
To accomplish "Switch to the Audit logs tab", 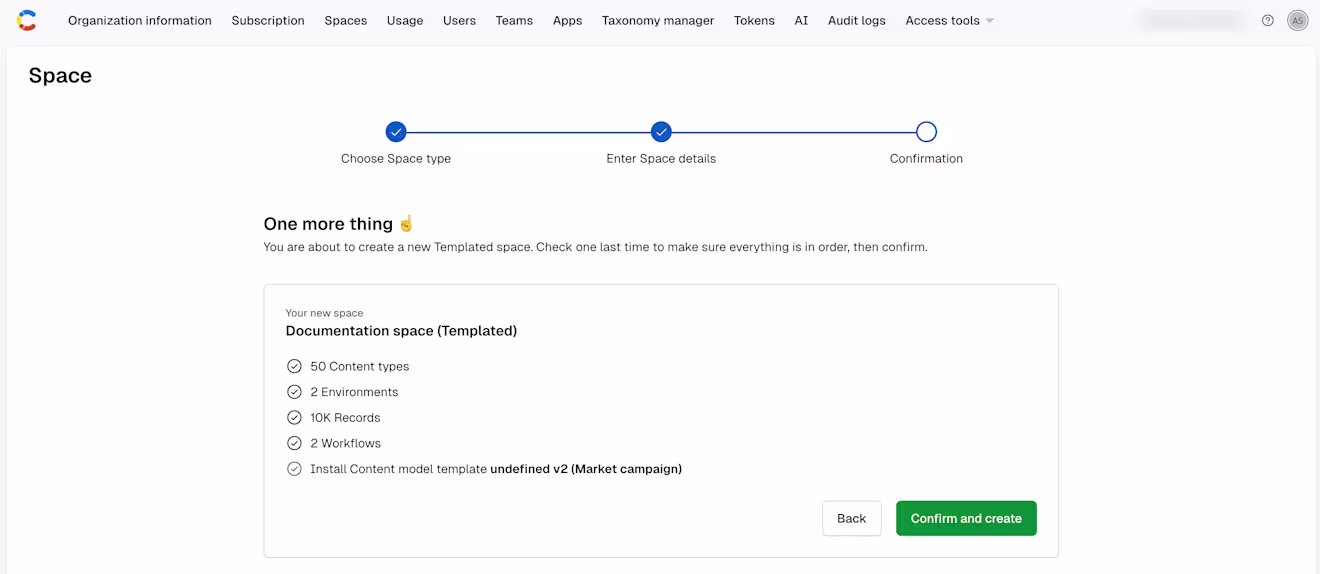I will (x=857, y=20).
